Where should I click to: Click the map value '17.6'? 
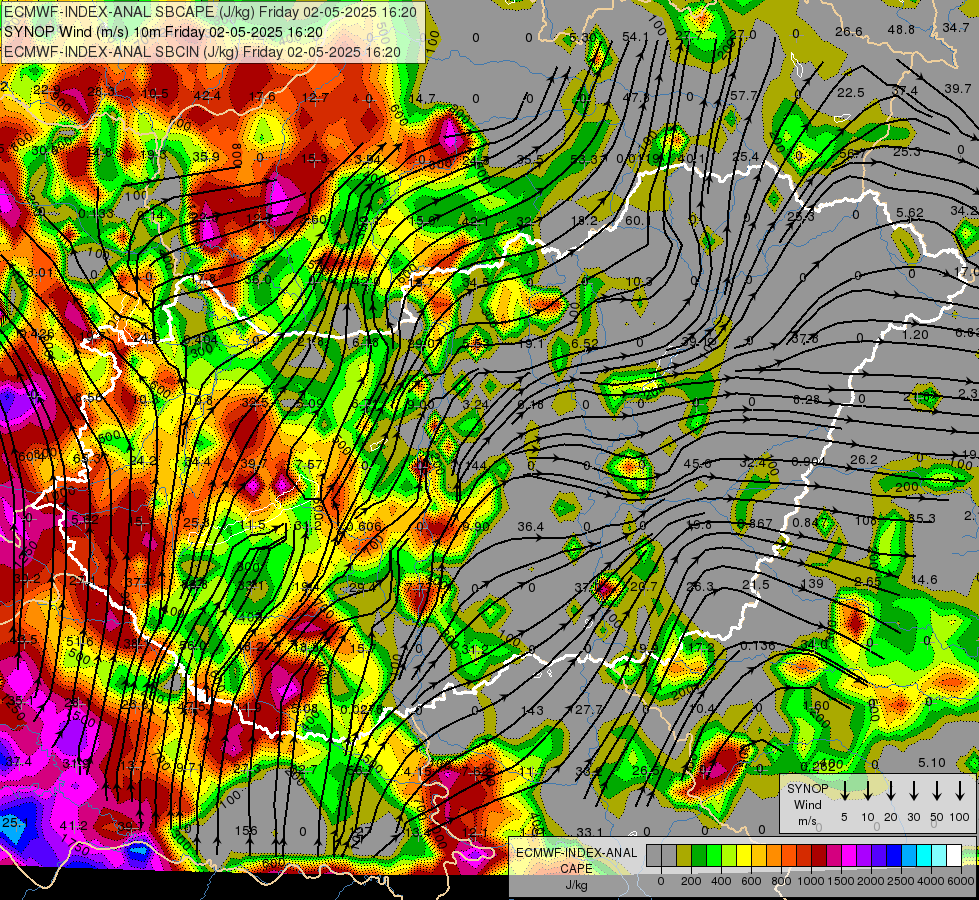(262, 96)
